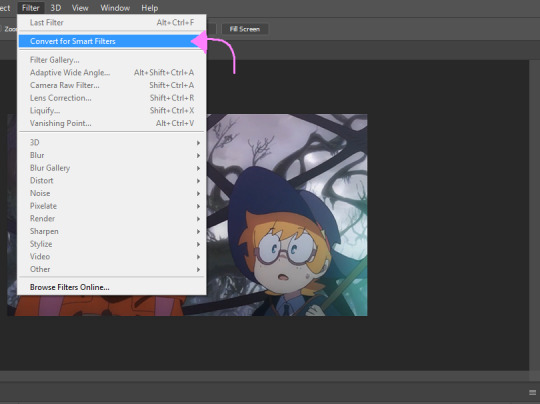
Task: Open Filter Gallery dialog
Action: pyautogui.click(x=112, y=60)
